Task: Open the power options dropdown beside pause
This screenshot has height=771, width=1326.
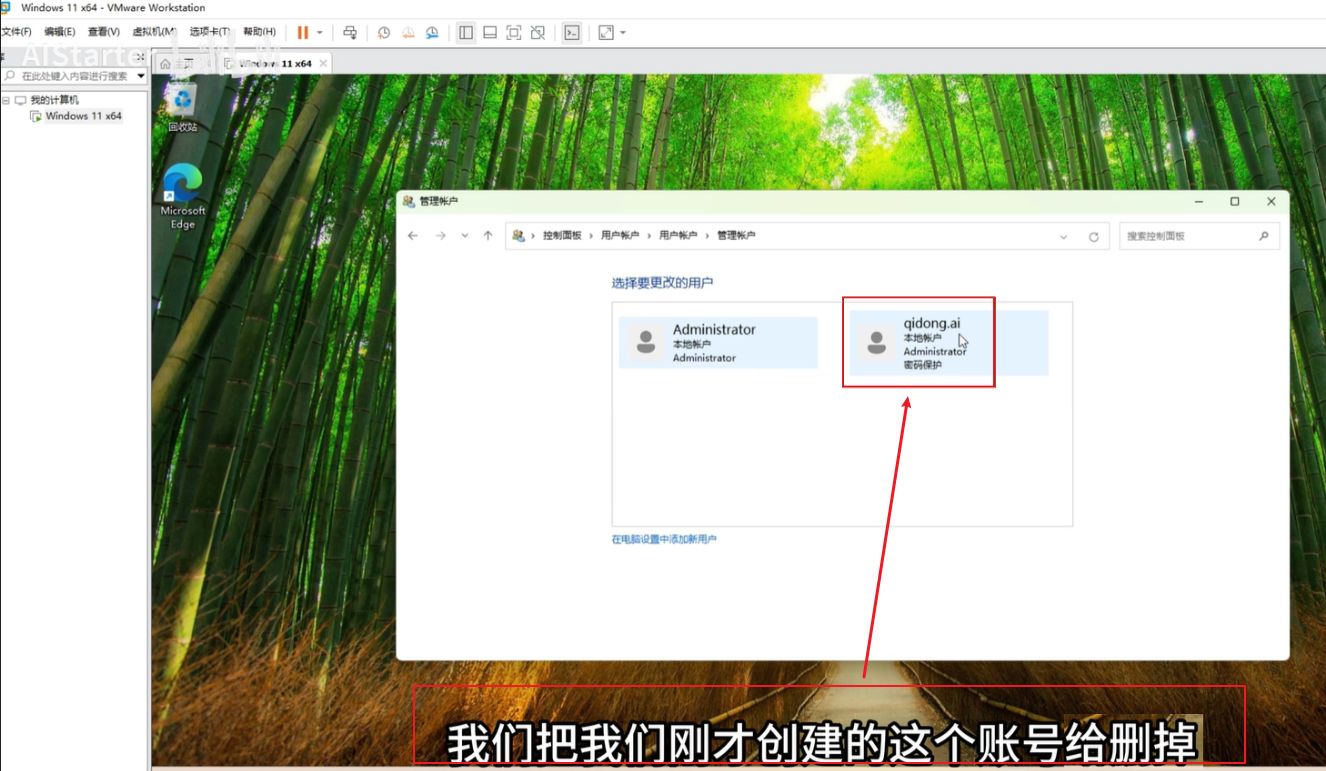Action: point(320,32)
